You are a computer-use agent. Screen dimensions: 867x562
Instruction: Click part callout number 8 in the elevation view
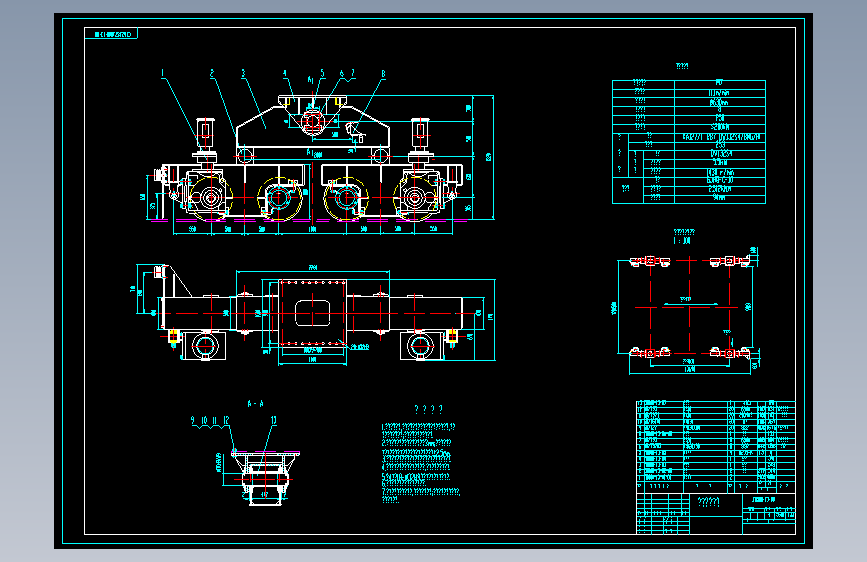click(383, 73)
